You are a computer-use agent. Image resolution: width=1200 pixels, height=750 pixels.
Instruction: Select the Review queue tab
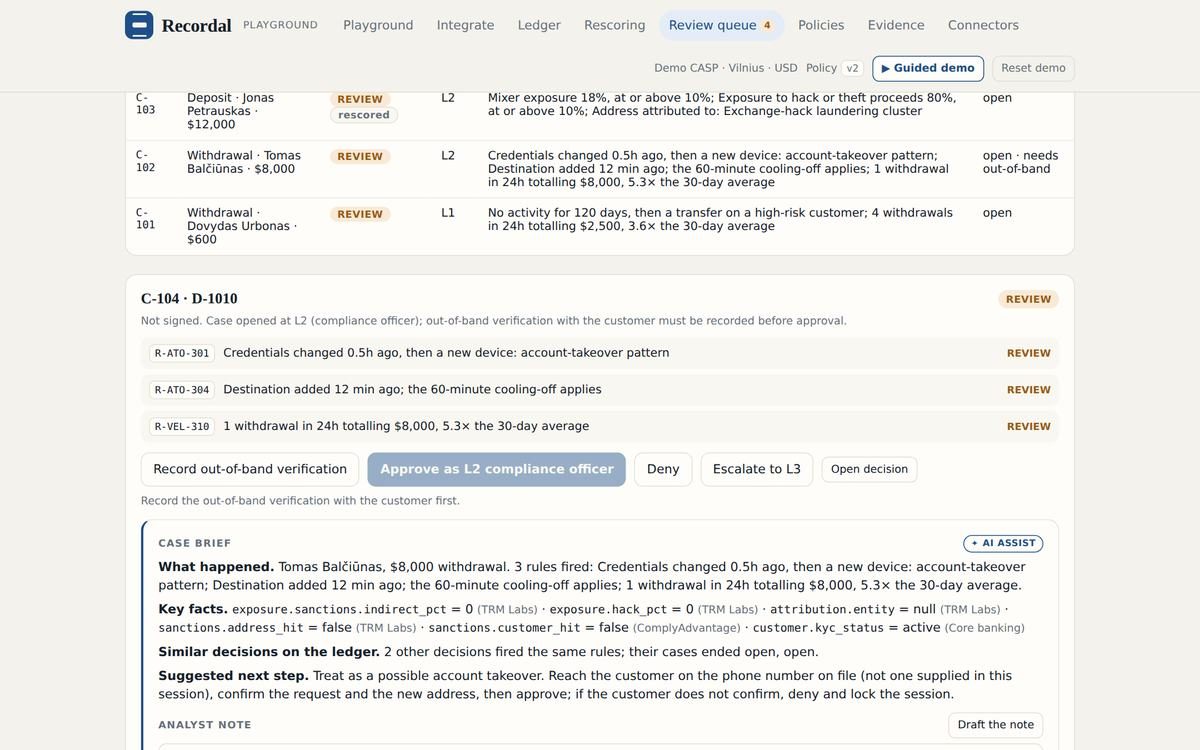(721, 25)
